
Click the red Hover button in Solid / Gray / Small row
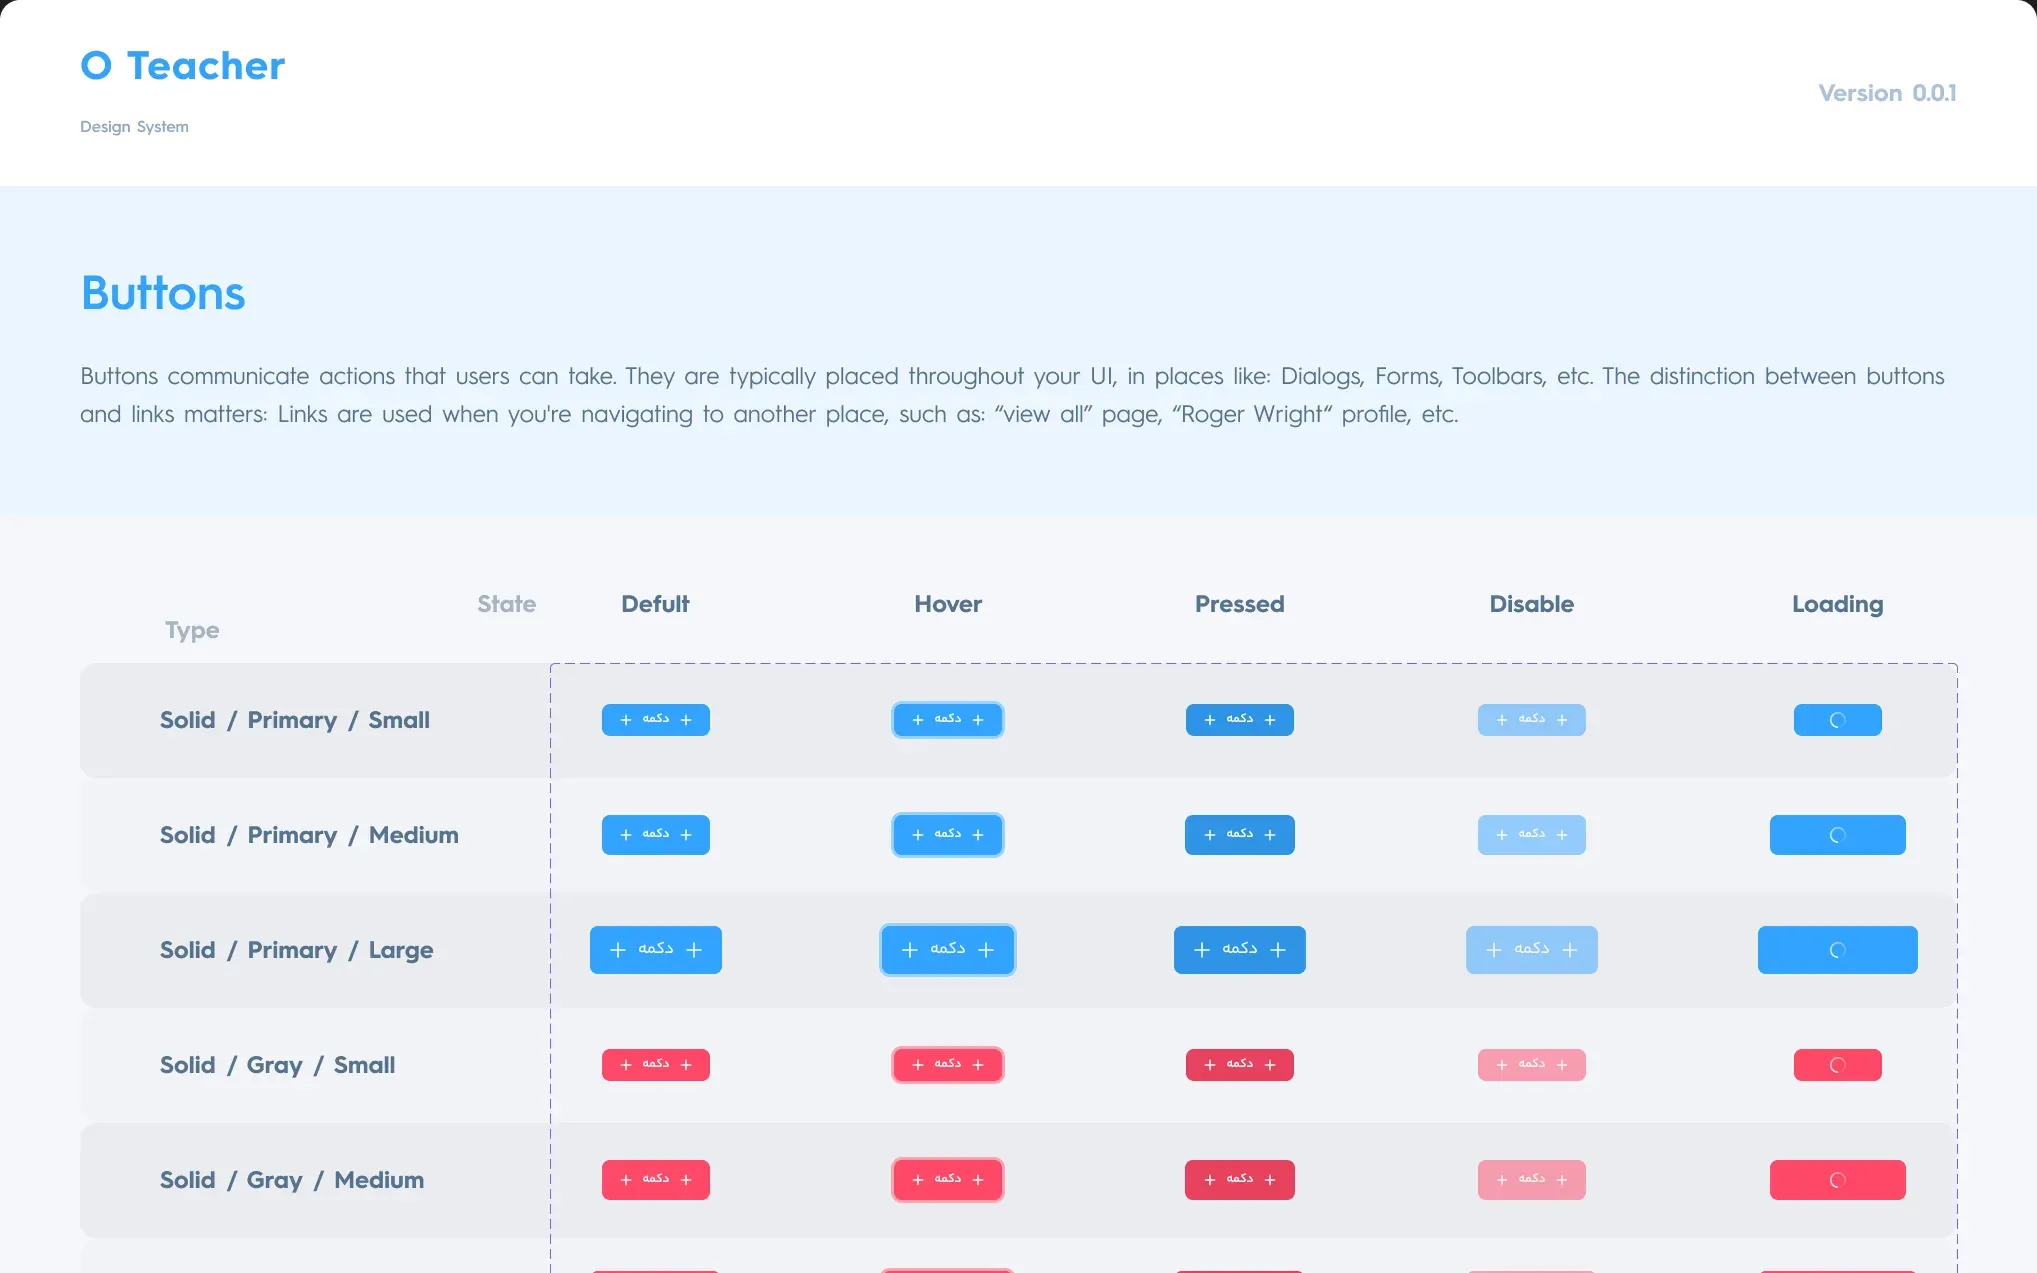pyautogui.click(x=947, y=1065)
